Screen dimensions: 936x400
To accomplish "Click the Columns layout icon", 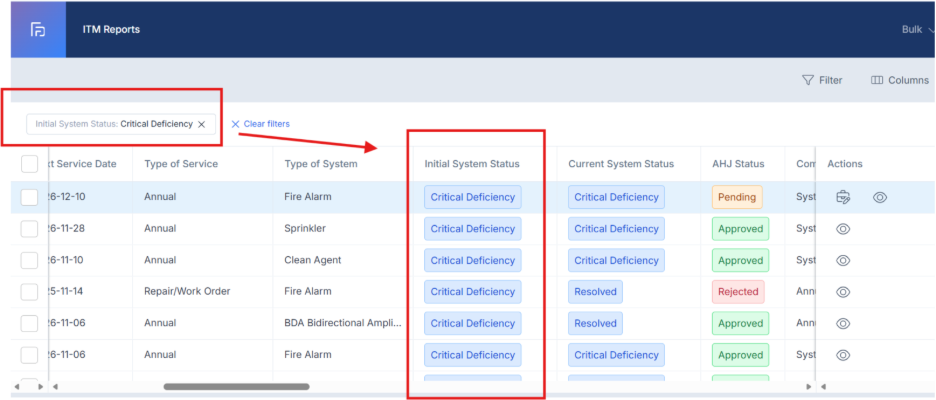I will click(877, 80).
